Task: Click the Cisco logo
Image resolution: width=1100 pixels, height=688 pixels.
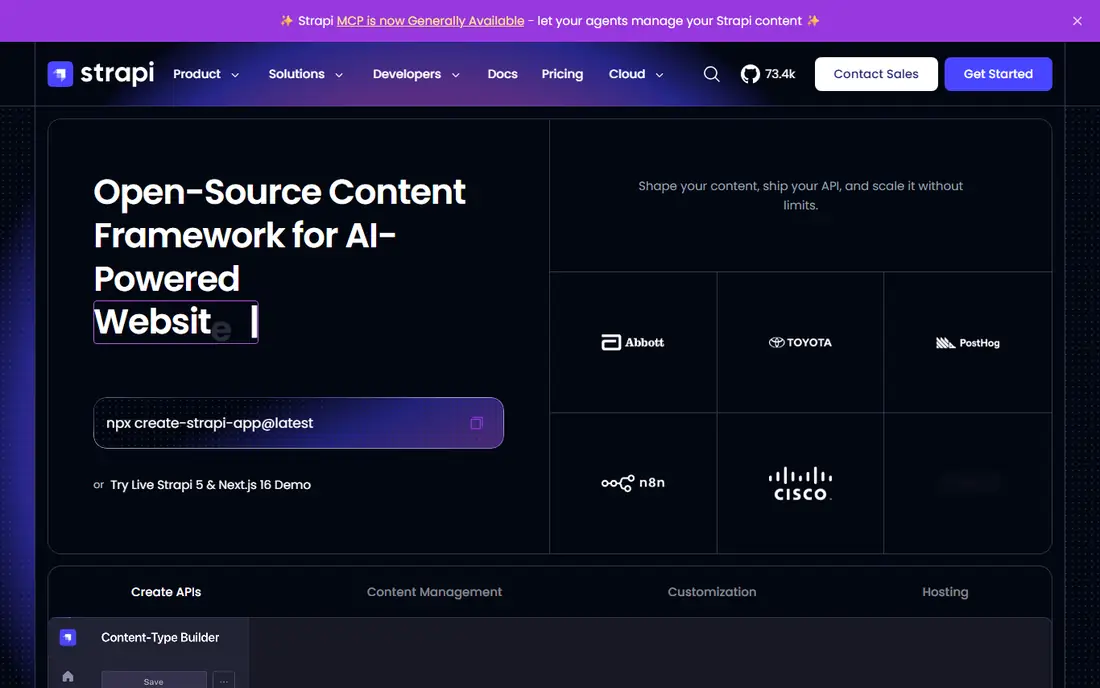Action: pos(800,483)
